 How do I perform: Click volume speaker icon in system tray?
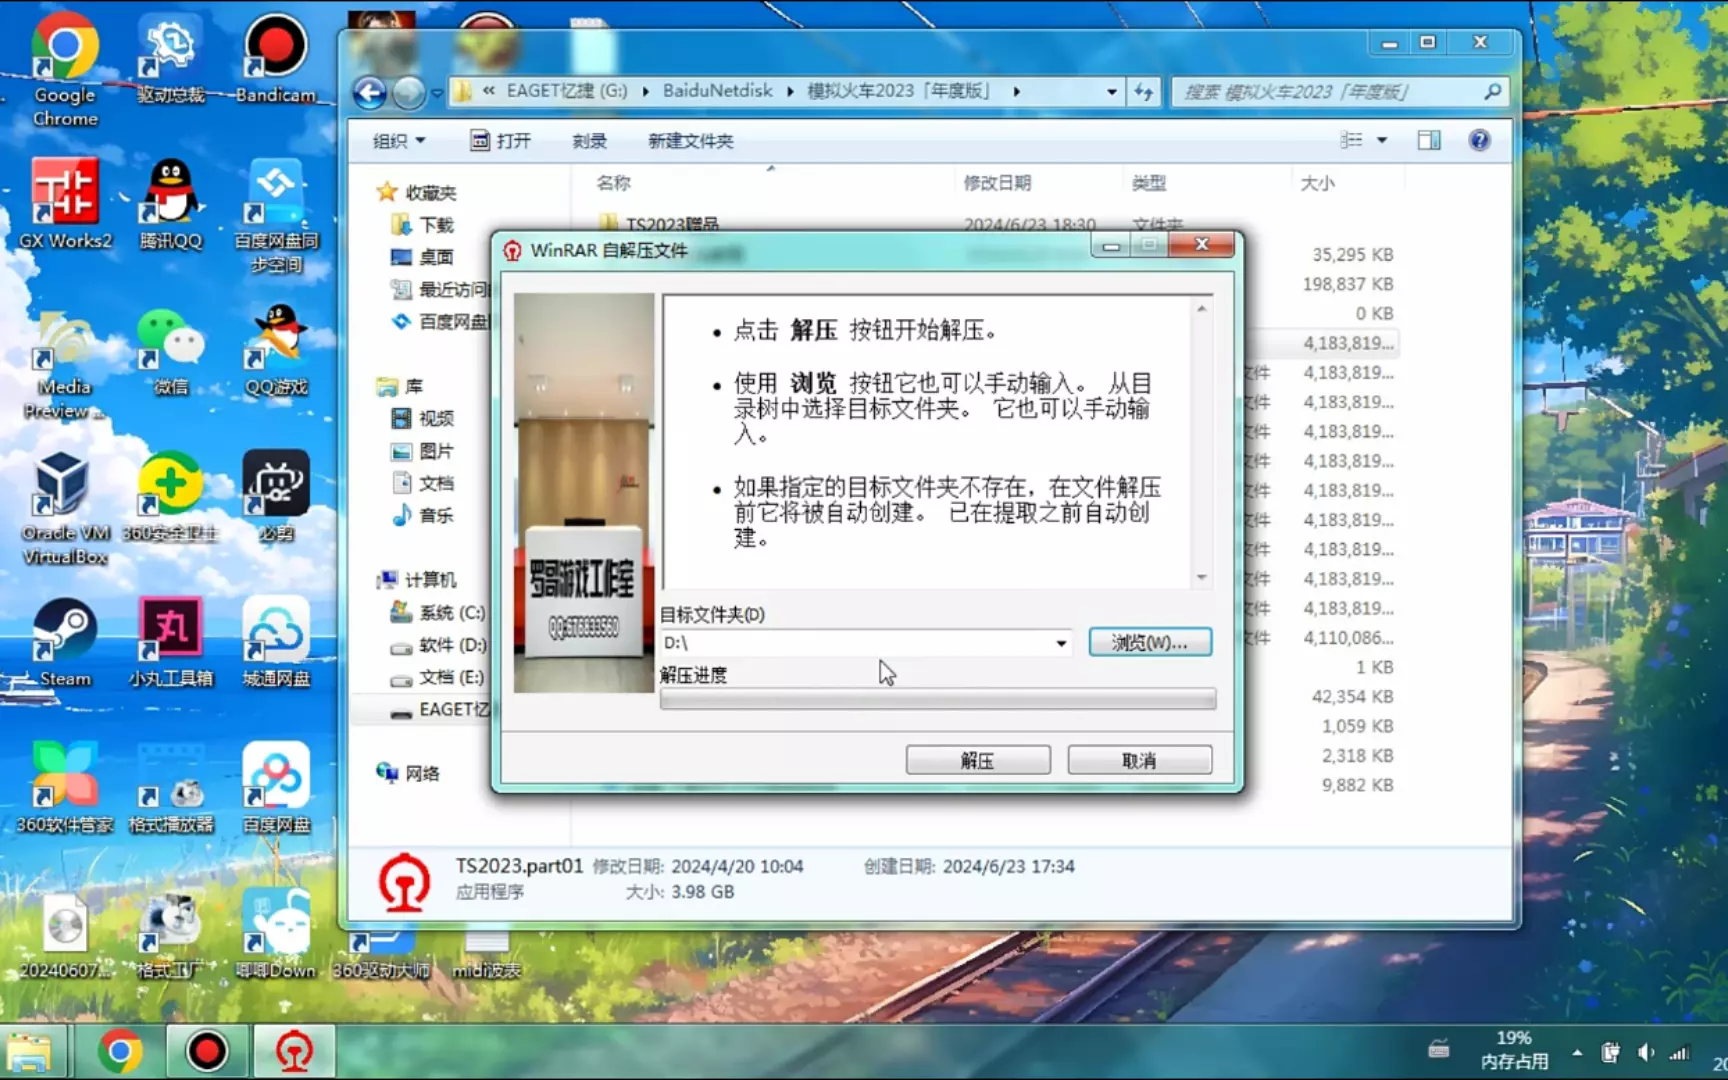[1646, 1052]
